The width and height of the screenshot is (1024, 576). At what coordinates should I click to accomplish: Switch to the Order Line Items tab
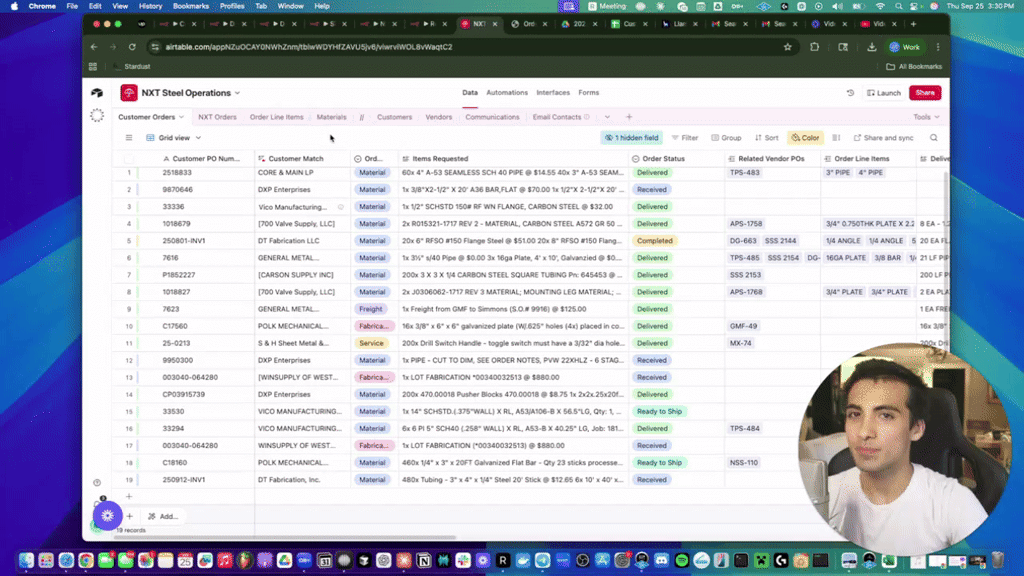pos(276,117)
